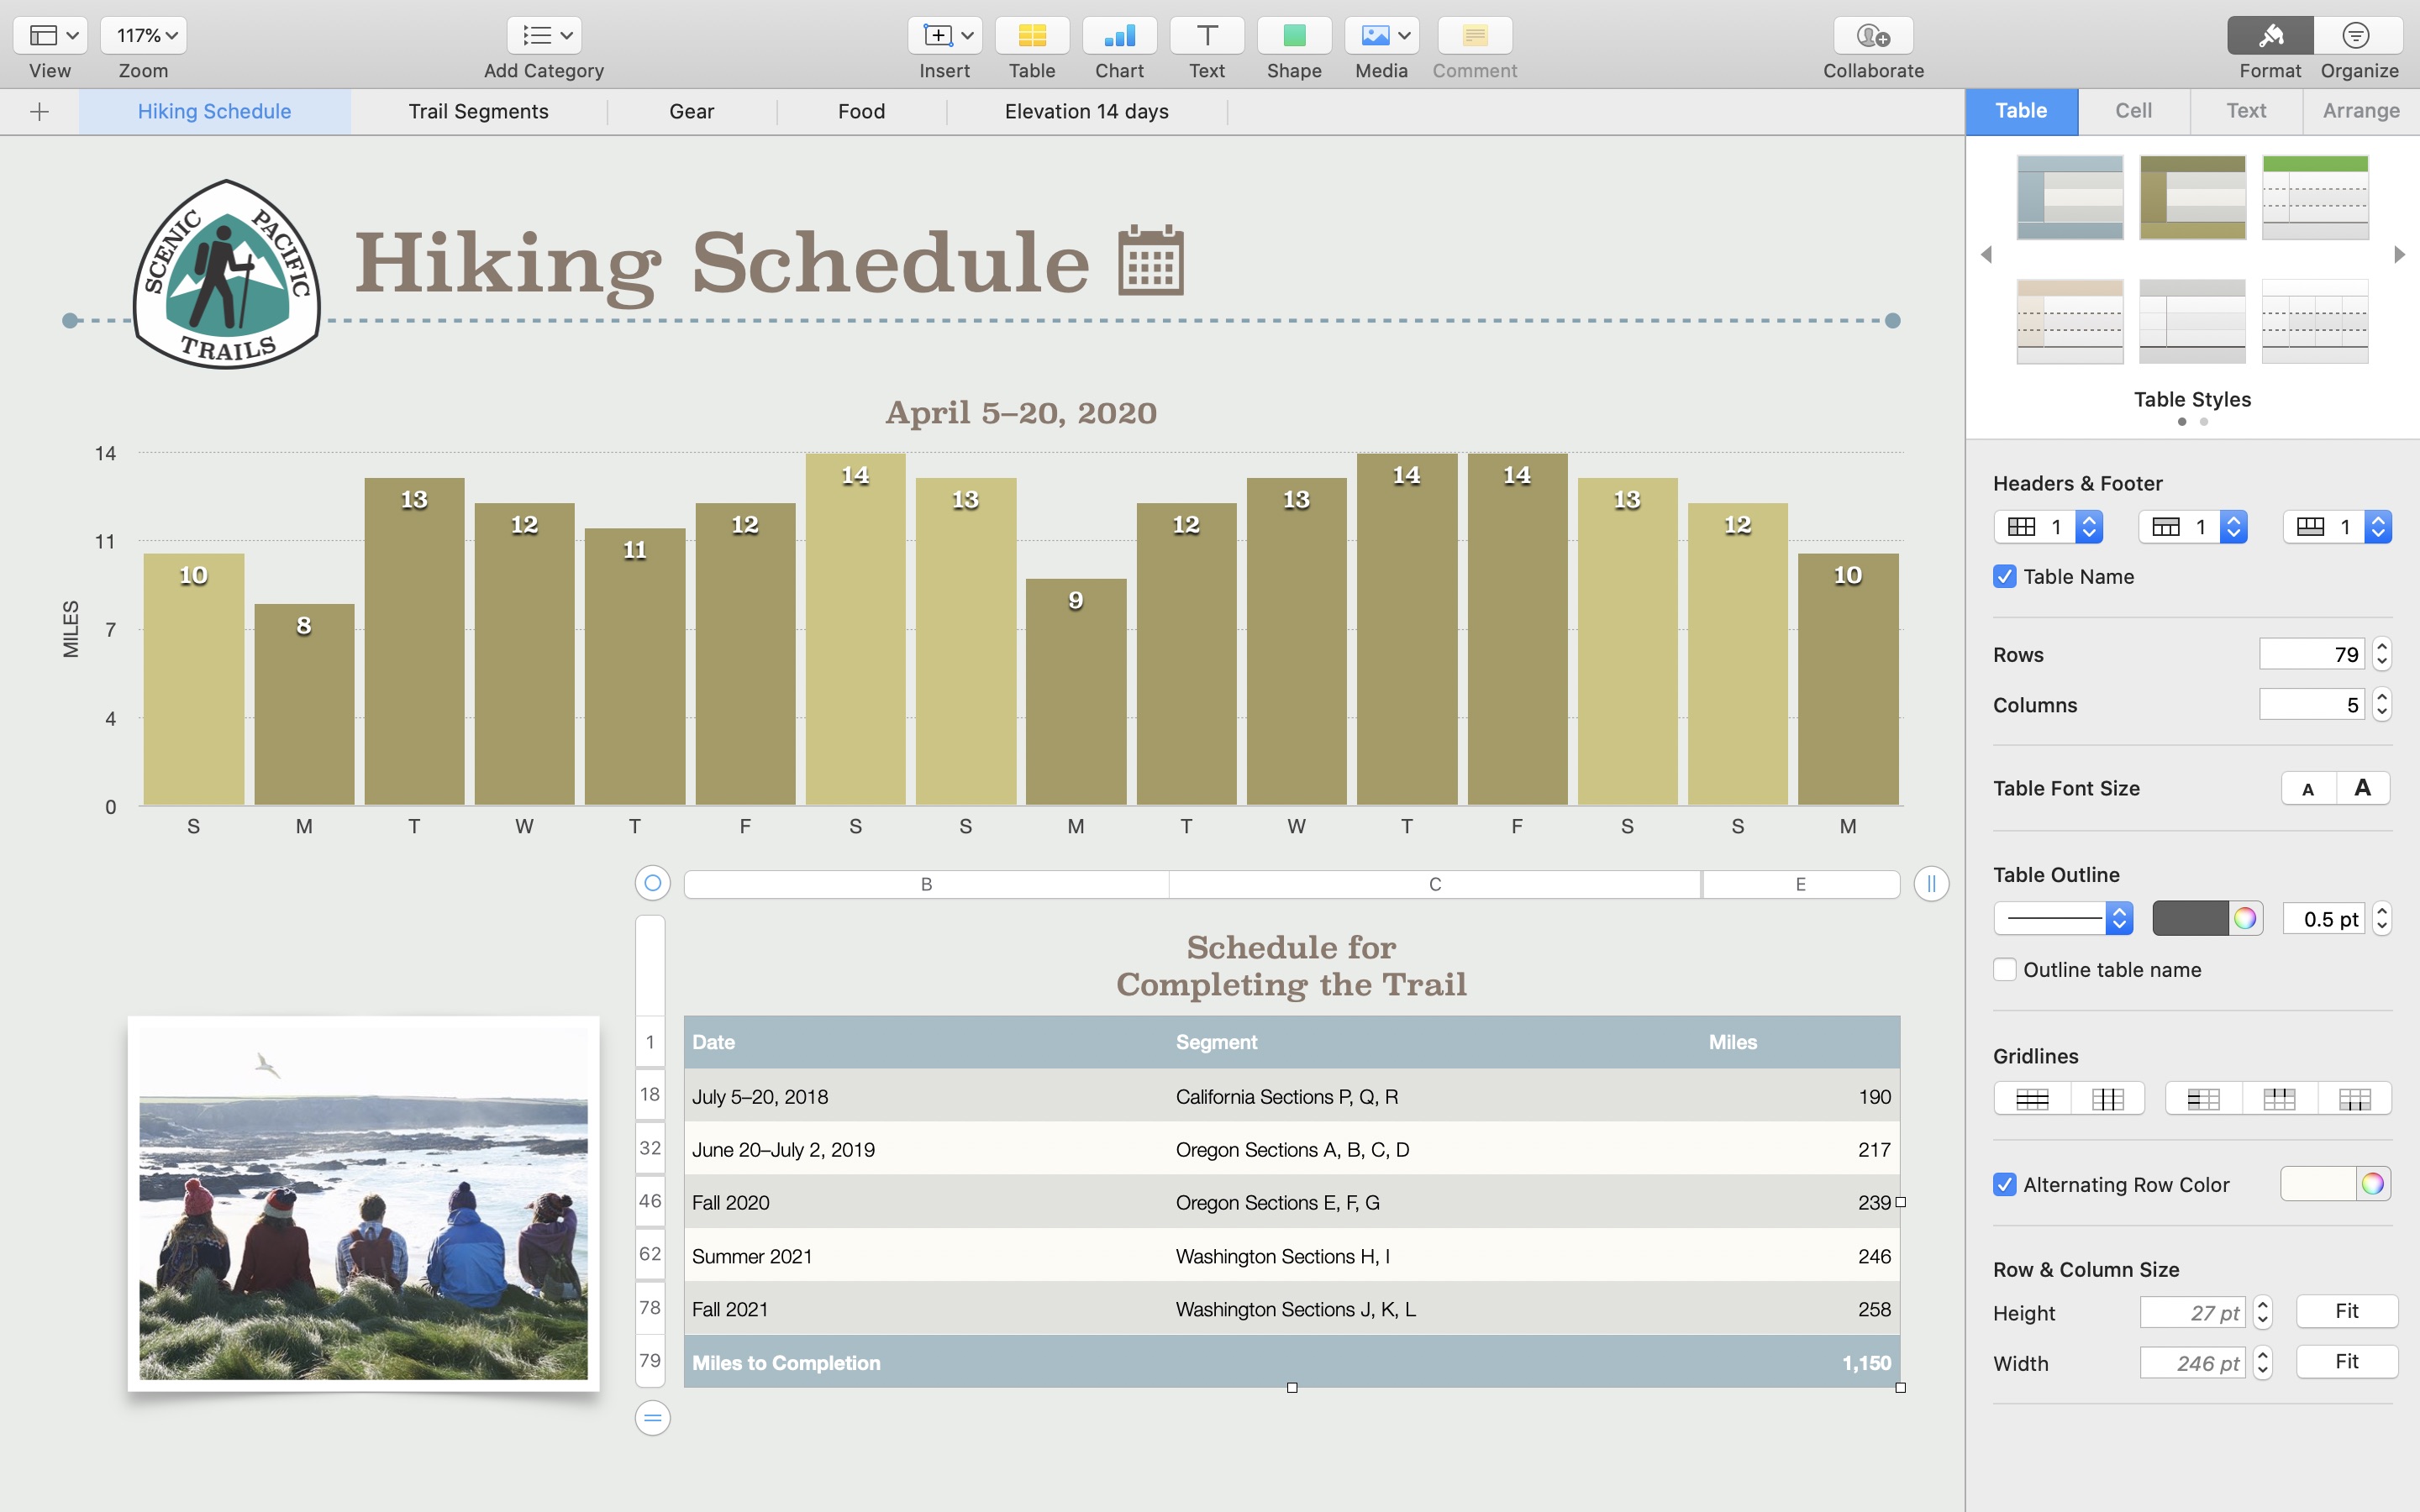The width and height of the screenshot is (2420, 1512).
Task: Click the add column handle
Action: click(1931, 883)
